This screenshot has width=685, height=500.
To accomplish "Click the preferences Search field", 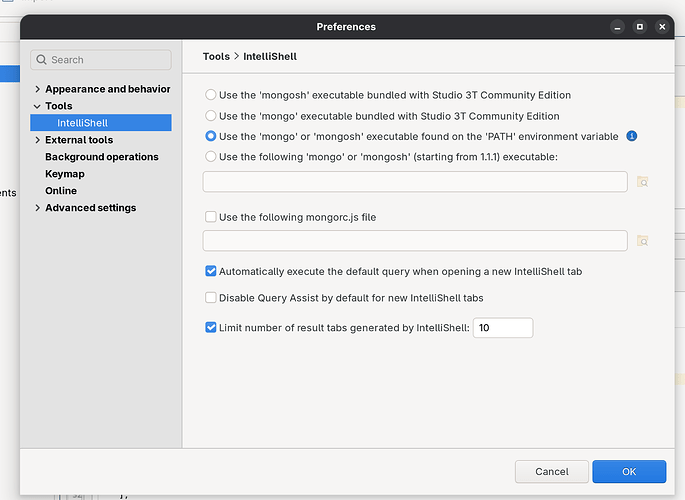I will 101,60.
